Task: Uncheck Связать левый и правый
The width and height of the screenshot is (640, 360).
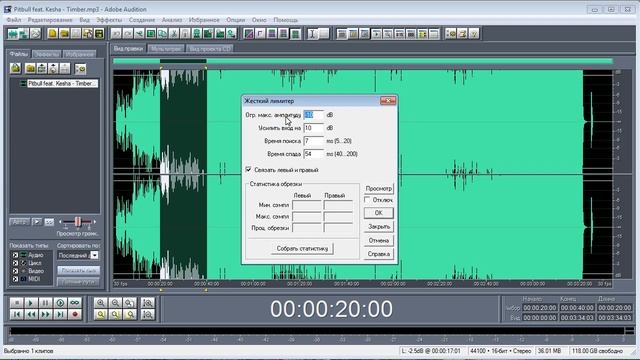Action: [x=248, y=169]
